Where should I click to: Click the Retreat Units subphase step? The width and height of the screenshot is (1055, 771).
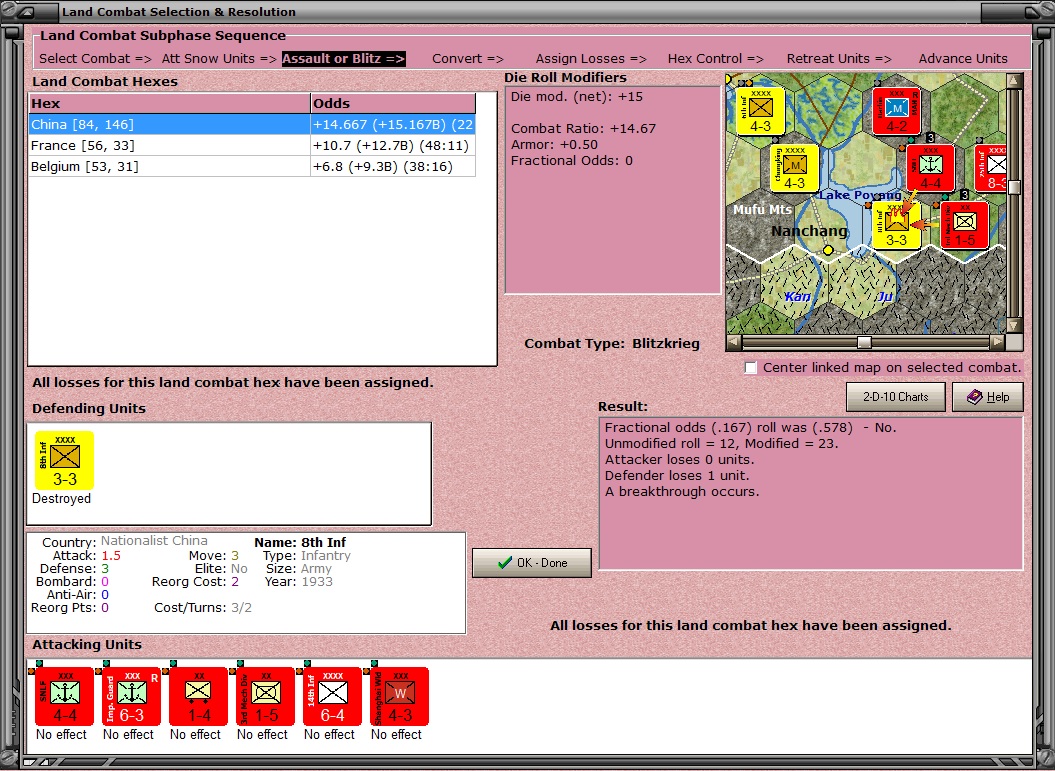click(x=839, y=59)
